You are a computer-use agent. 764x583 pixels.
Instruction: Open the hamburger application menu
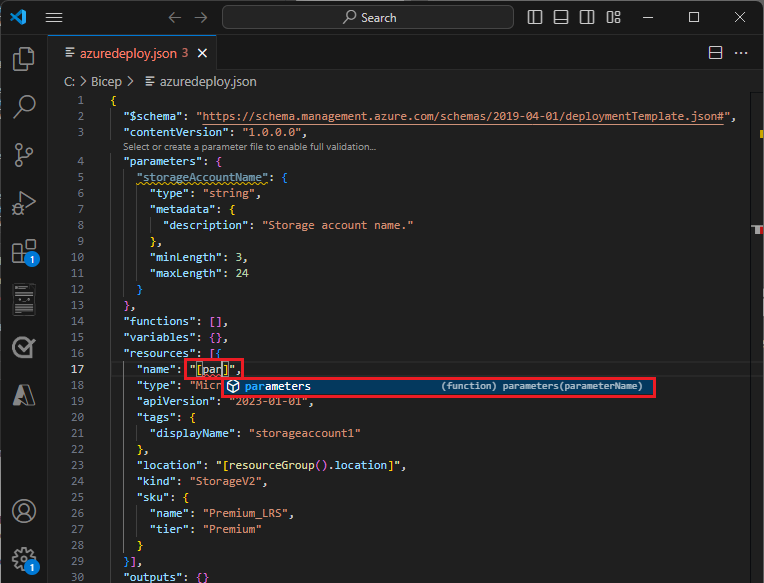[54, 18]
